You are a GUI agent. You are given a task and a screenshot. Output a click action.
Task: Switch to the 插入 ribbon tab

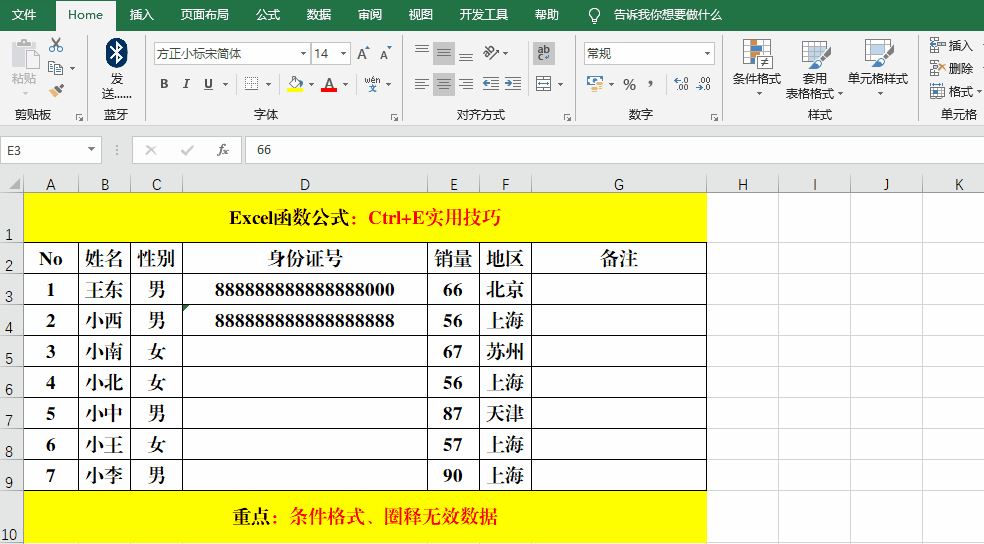[142, 15]
